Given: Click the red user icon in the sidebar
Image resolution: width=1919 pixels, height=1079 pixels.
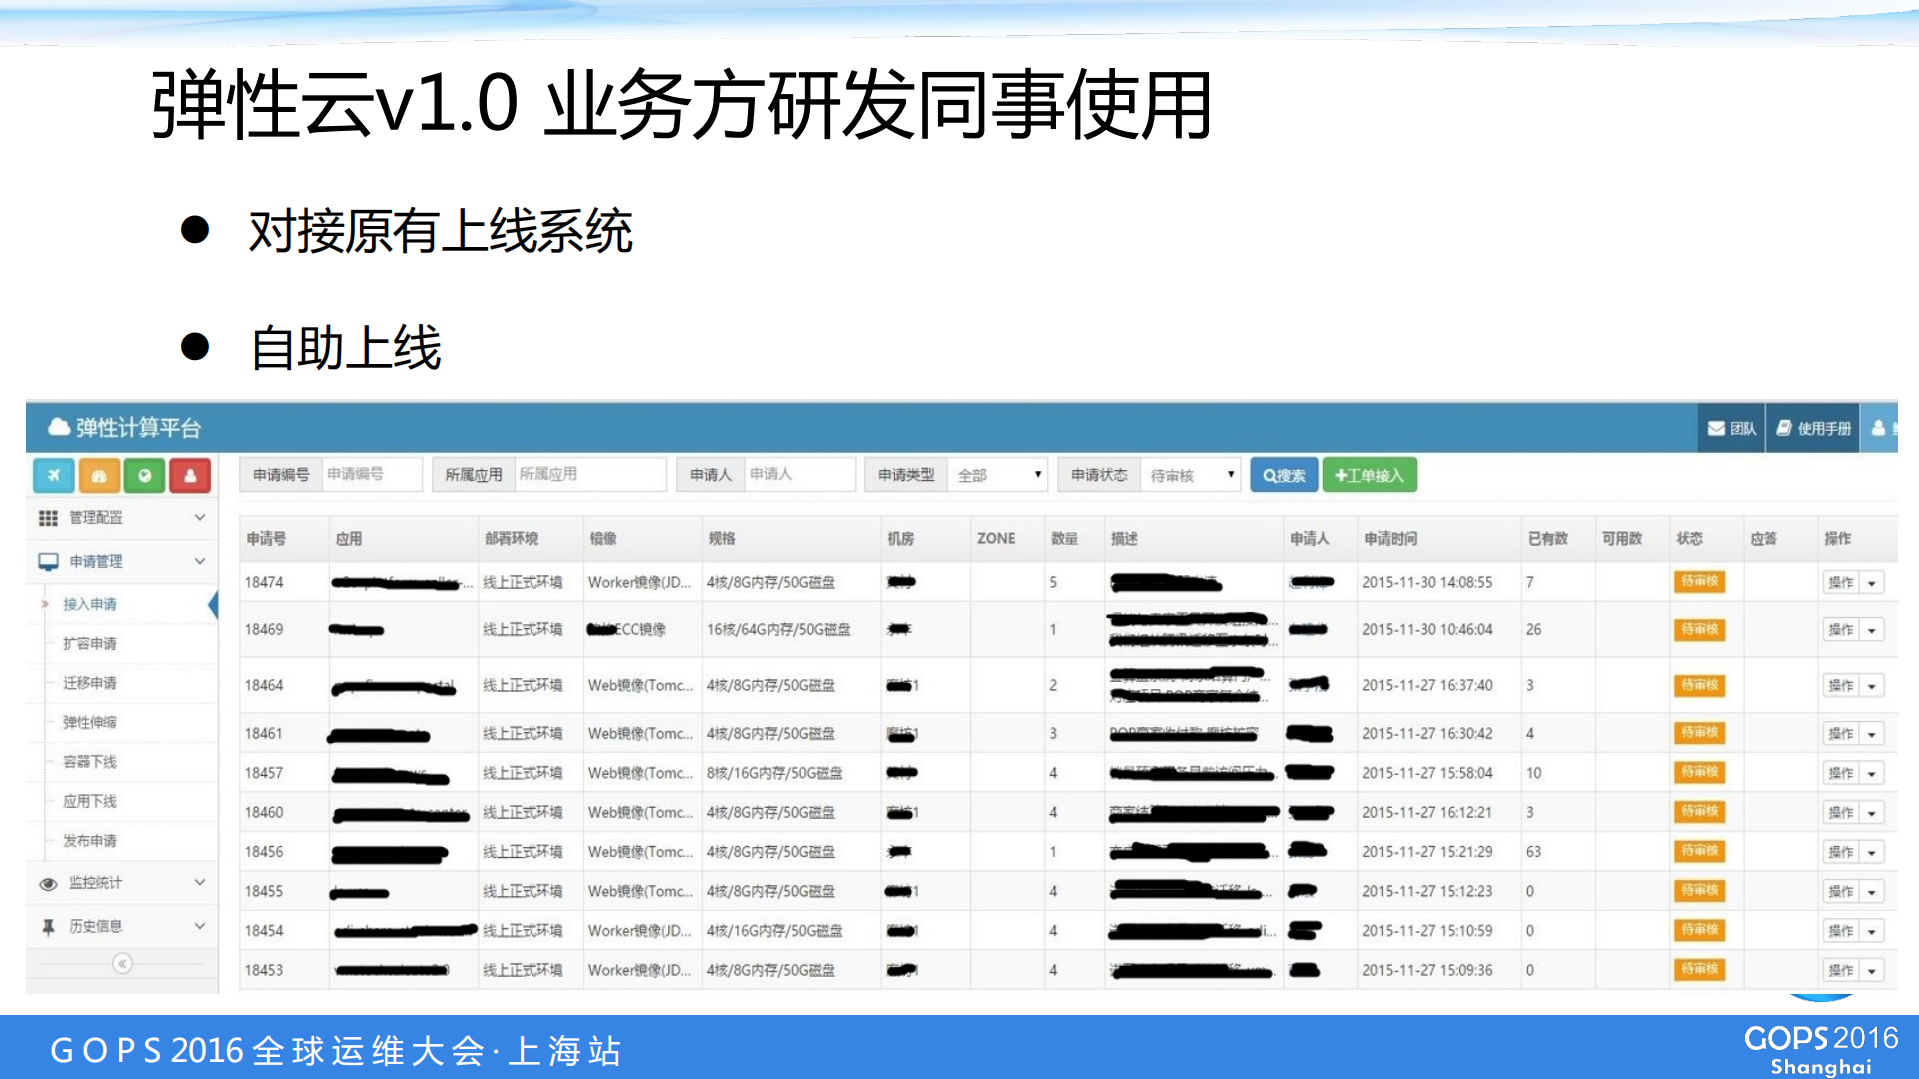Looking at the screenshot, I should [x=191, y=475].
